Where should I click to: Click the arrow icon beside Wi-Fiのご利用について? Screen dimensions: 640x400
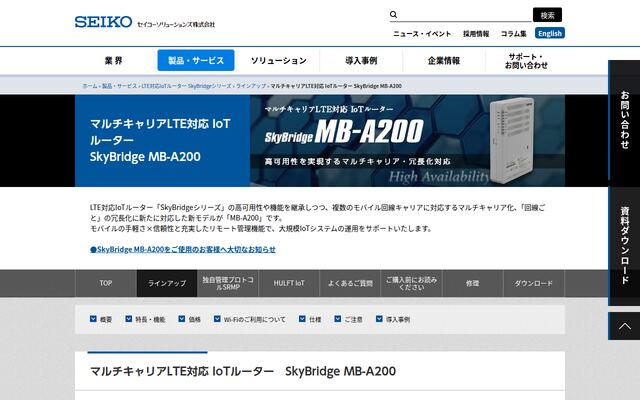217,319
